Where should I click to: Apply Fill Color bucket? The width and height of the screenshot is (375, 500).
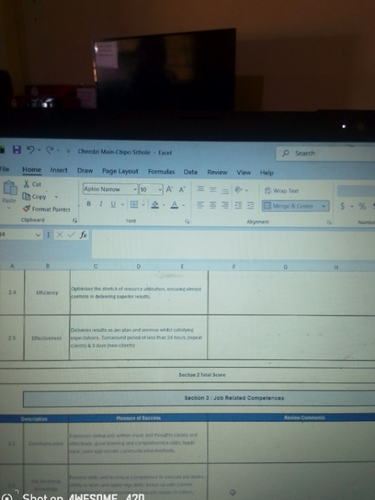[x=155, y=205]
